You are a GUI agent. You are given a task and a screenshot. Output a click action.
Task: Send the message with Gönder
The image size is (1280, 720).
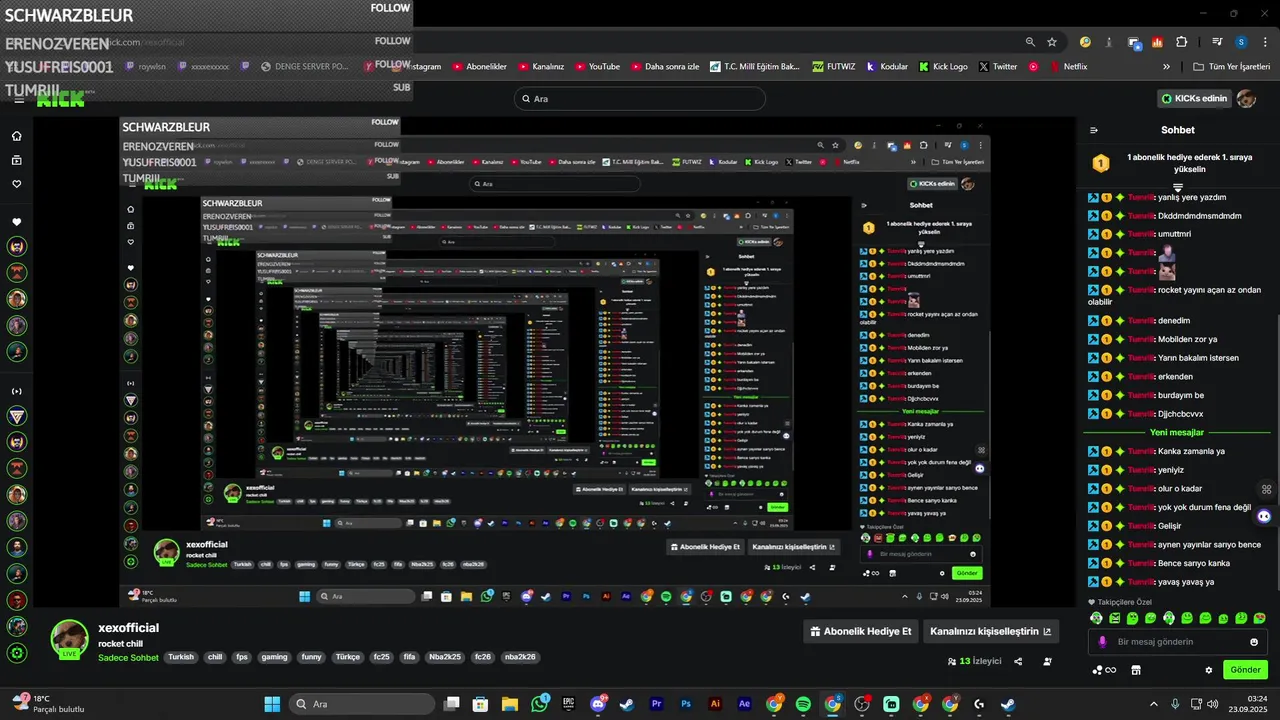click(1245, 670)
